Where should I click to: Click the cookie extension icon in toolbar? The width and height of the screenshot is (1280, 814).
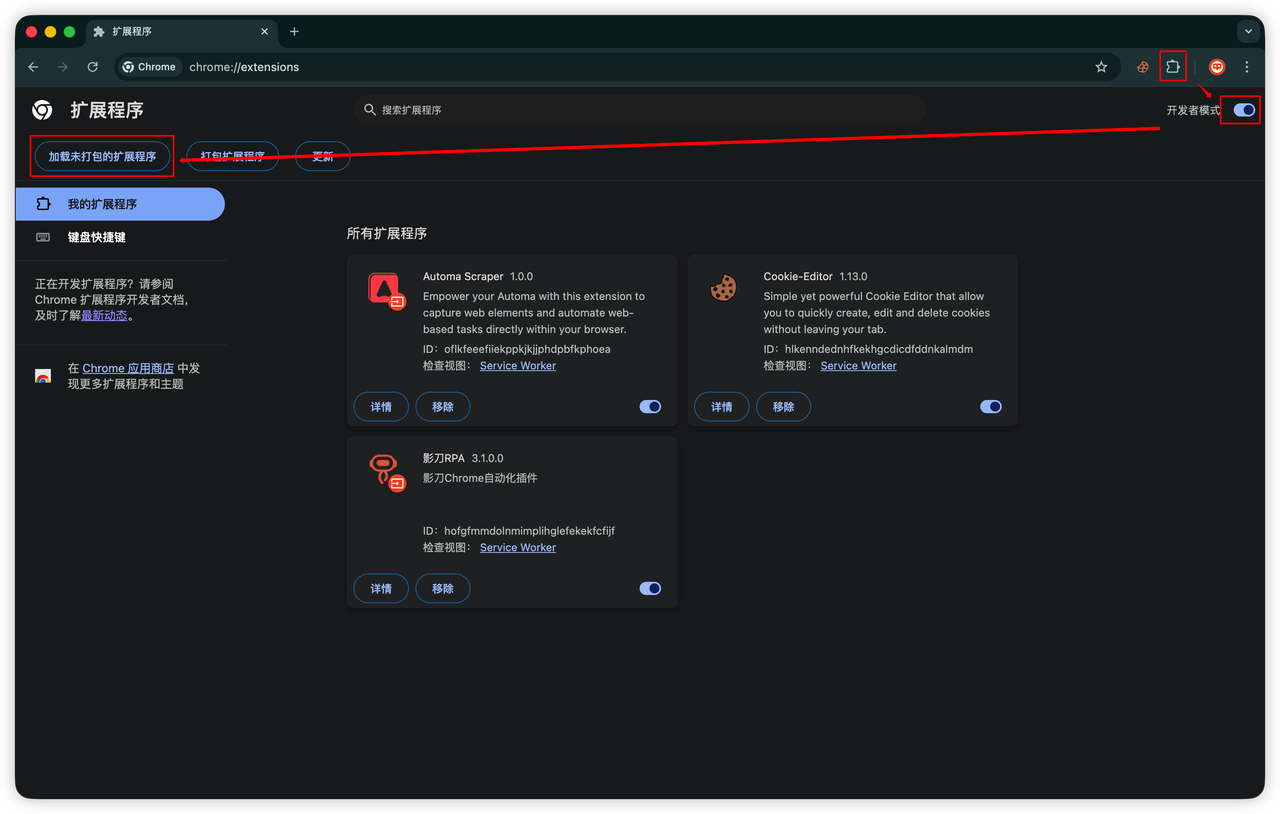1142,67
